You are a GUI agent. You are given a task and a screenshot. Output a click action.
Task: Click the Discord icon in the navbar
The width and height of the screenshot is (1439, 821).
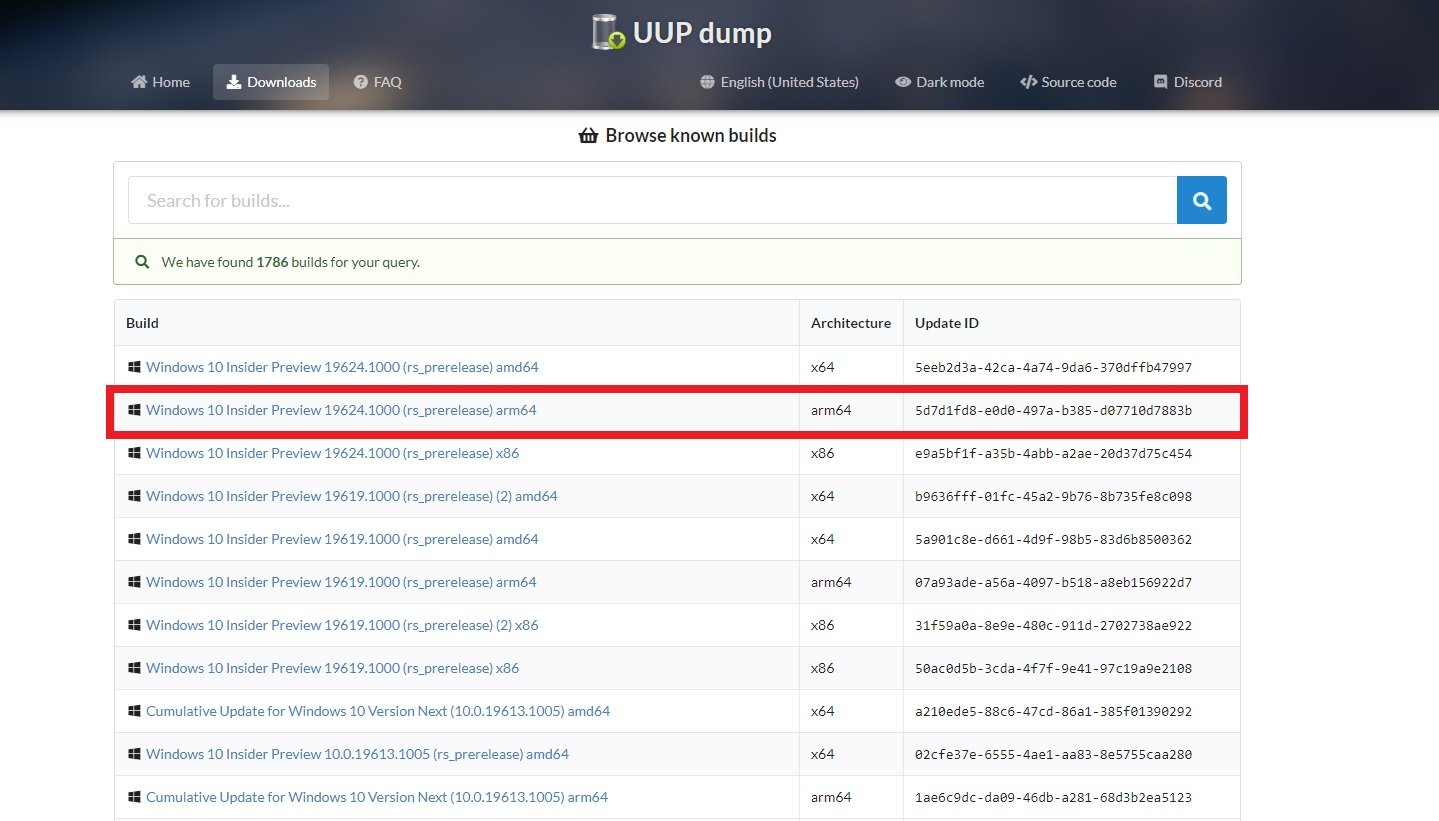pyautogui.click(x=1160, y=82)
